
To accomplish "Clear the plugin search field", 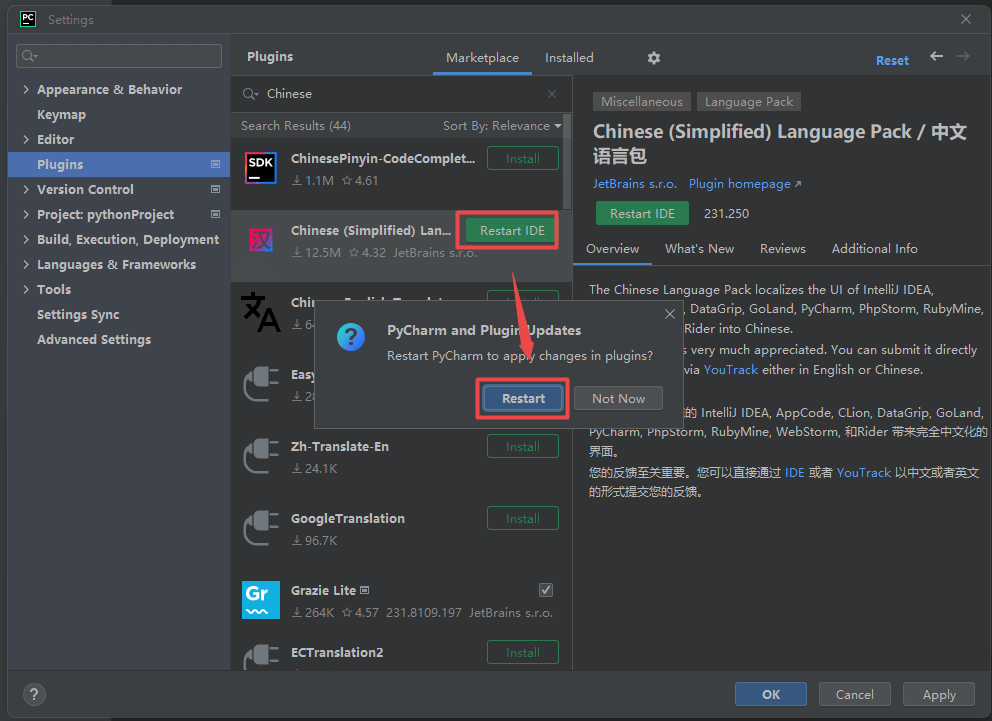I will pos(552,94).
